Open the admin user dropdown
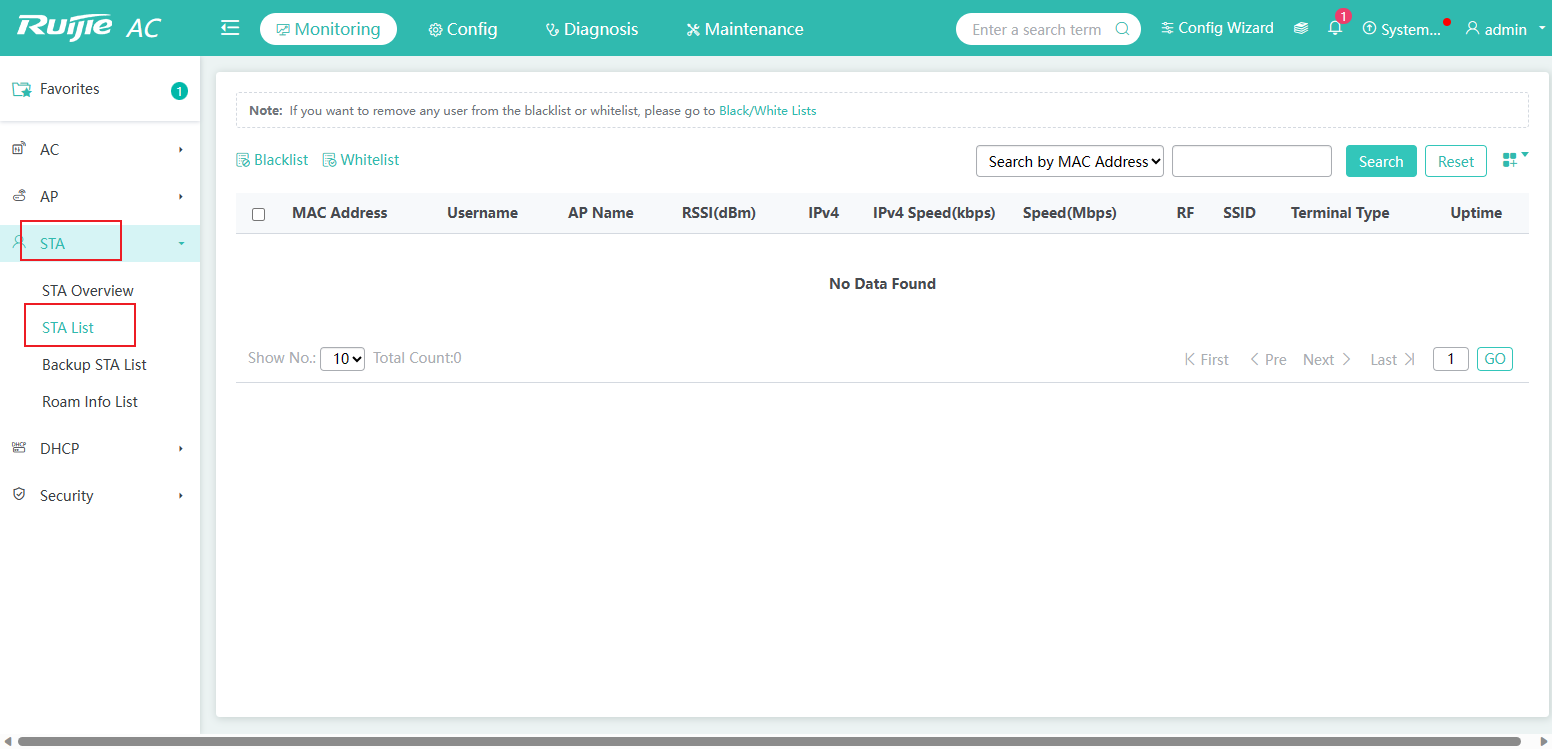The width and height of the screenshot is (1552, 749). (x=1505, y=29)
